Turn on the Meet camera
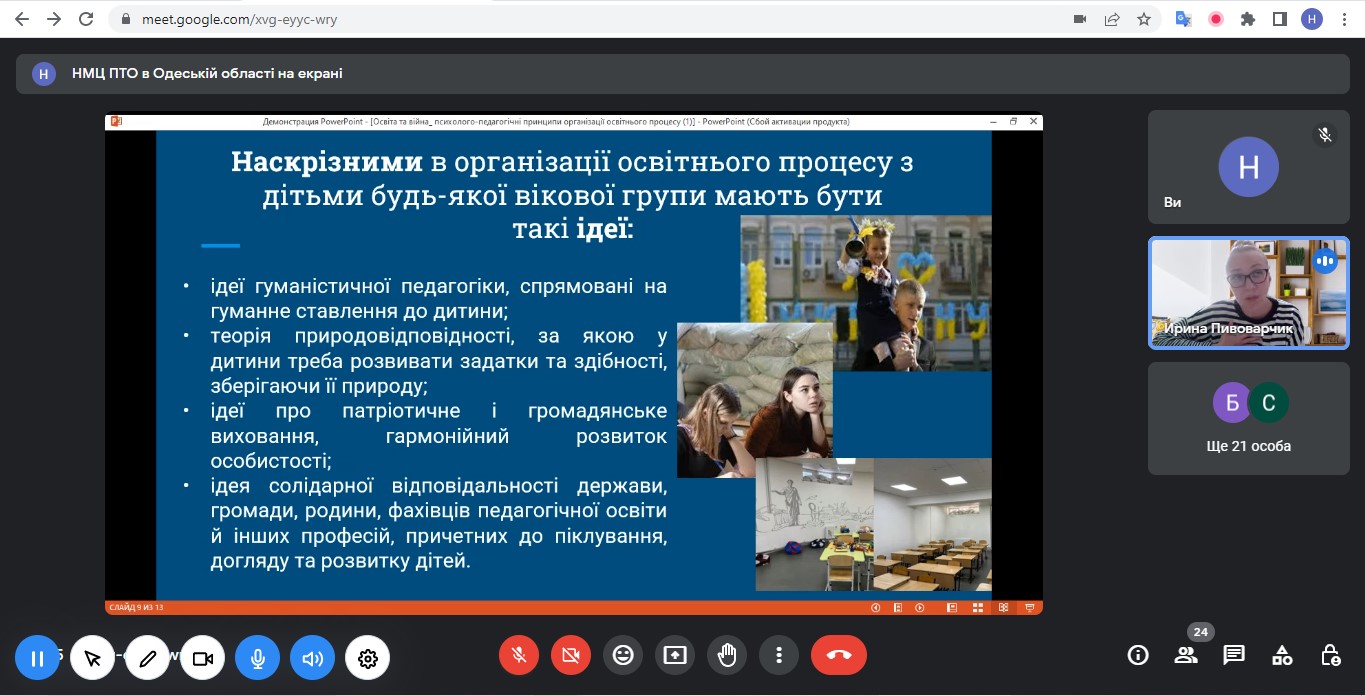 pyautogui.click(x=571, y=655)
